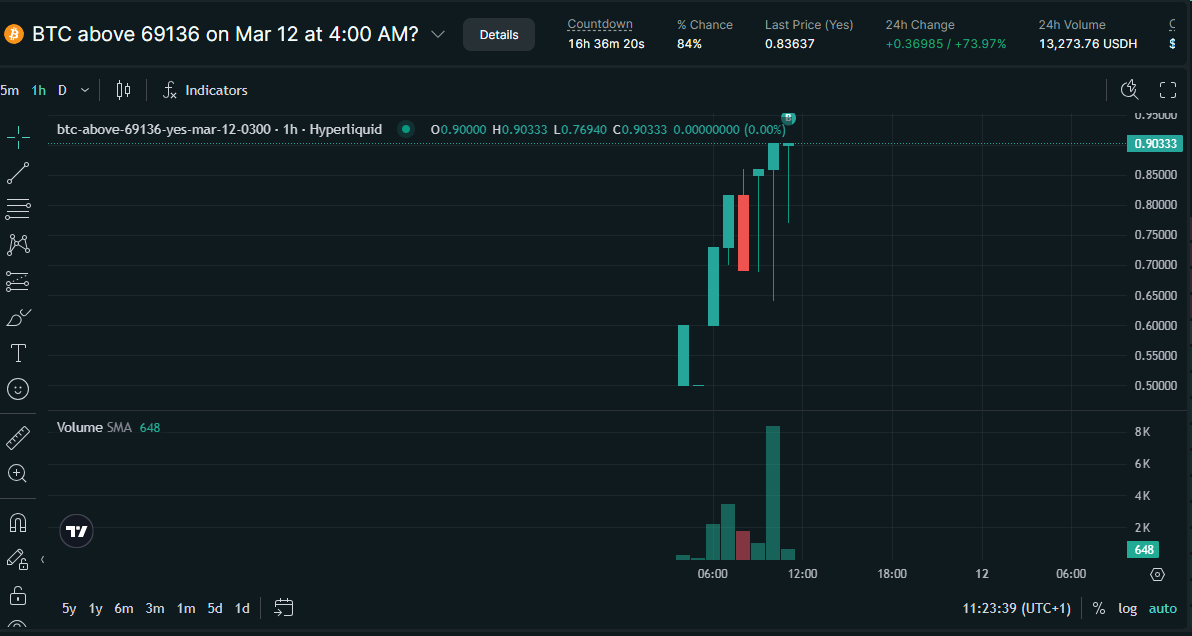This screenshot has height=636, width=1192.
Task: Switch the chart to D interval
Action: pos(62,90)
